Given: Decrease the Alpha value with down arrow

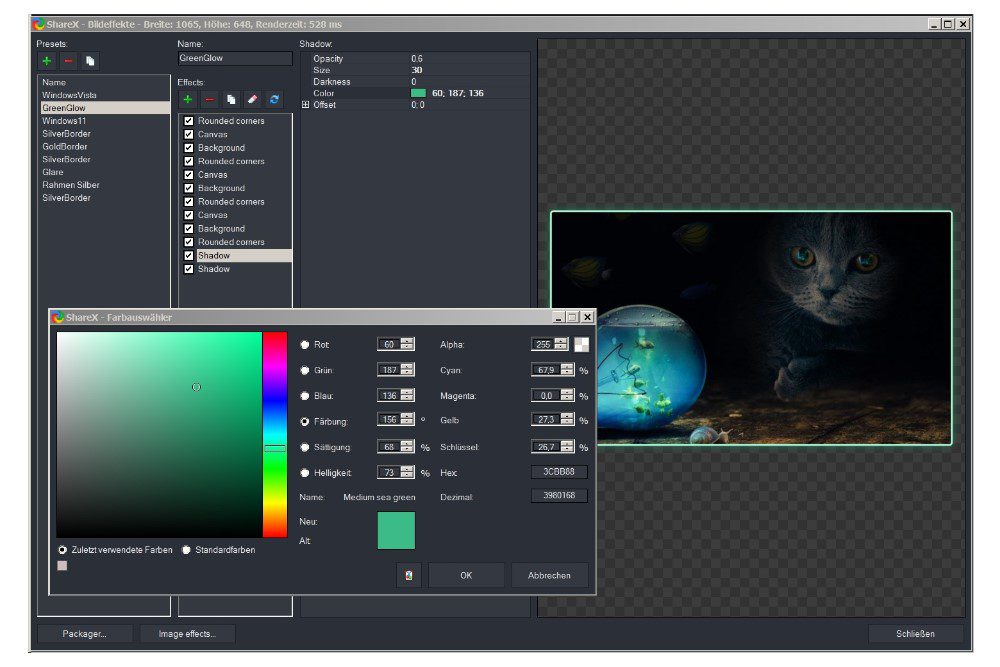Looking at the screenshot, I should (561, 348).
